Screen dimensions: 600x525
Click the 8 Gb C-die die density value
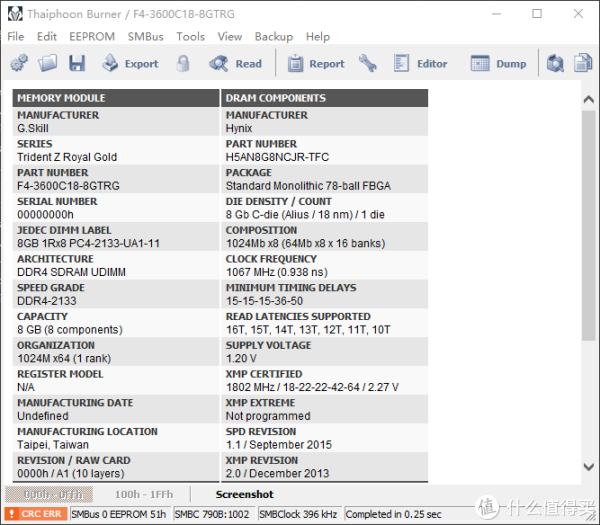(x=305, y=214)
